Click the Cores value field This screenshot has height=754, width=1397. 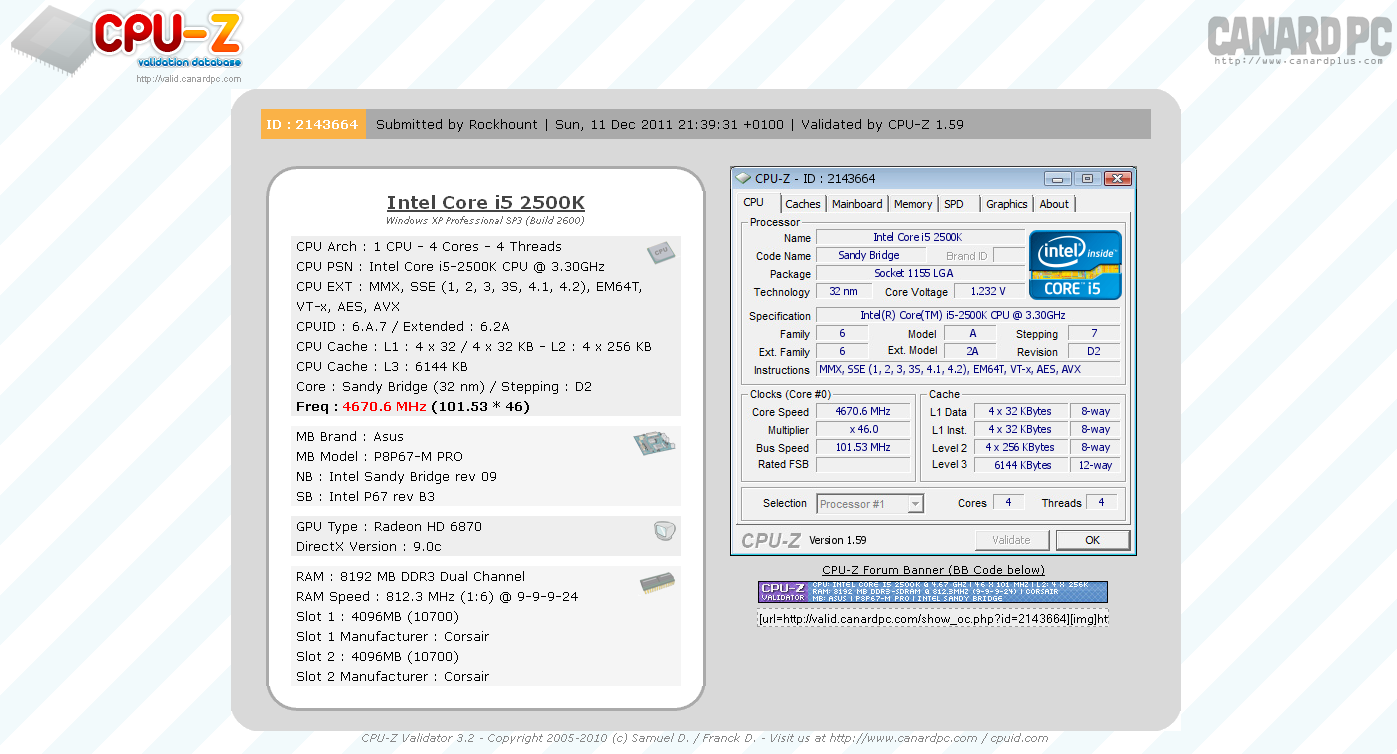coord(1008,503)
